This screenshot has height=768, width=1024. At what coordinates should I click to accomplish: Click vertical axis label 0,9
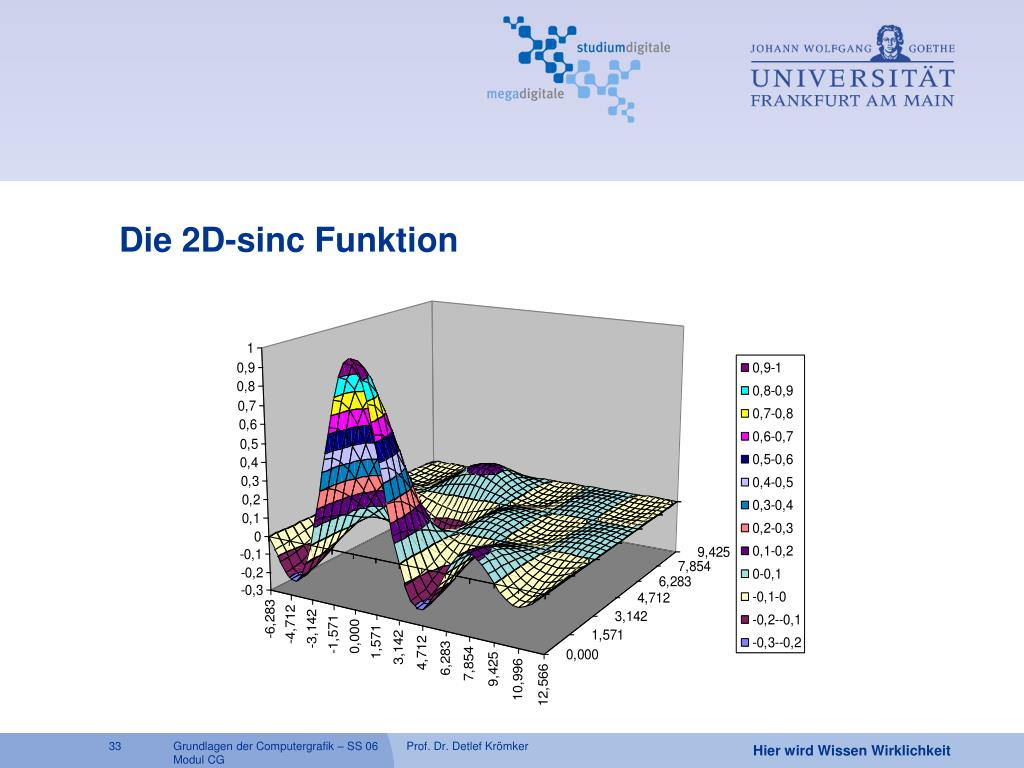coord(246,368)
